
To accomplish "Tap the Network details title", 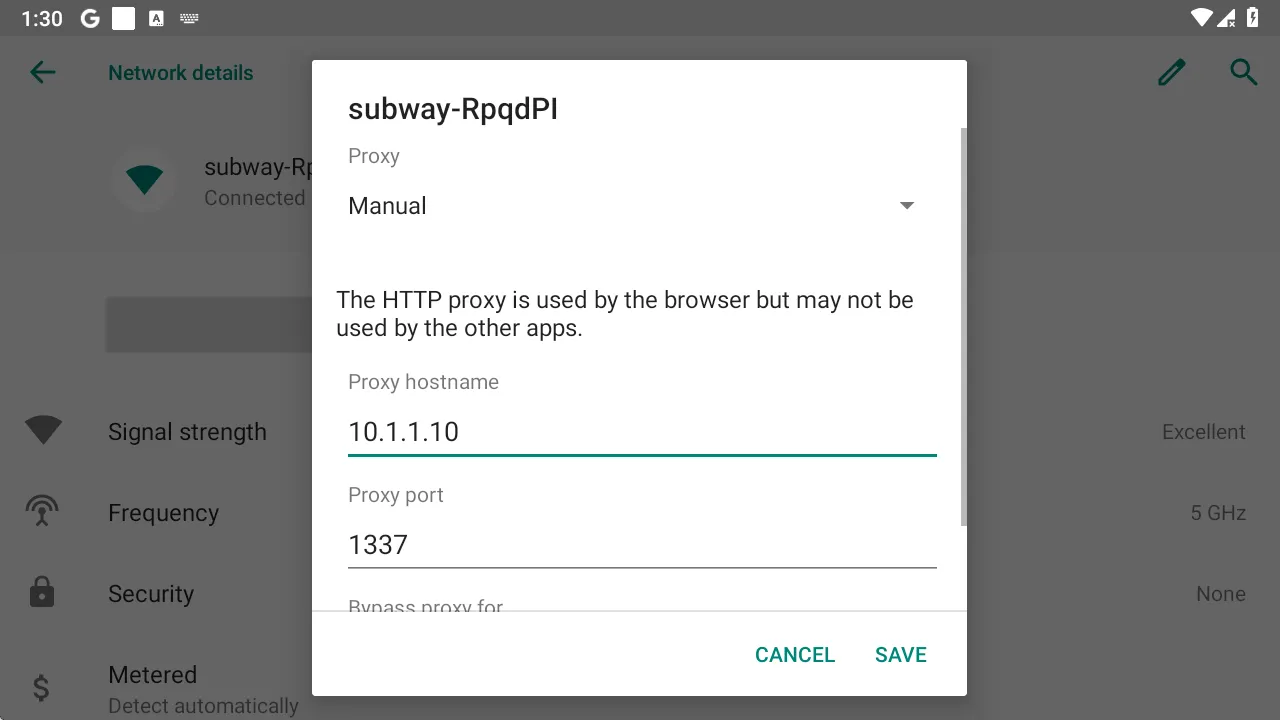I will tap(181, 73).
